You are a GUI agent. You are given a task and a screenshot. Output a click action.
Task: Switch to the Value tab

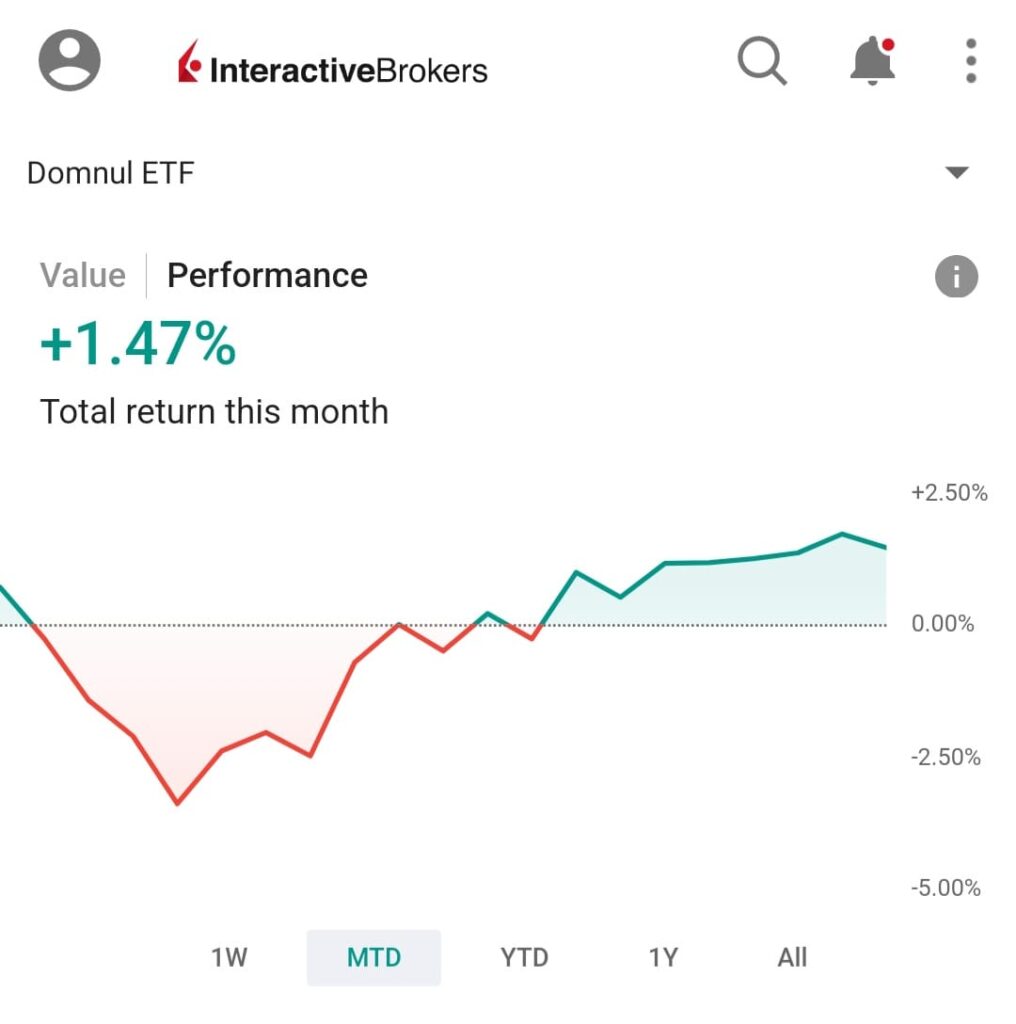(x=83, y=276)
